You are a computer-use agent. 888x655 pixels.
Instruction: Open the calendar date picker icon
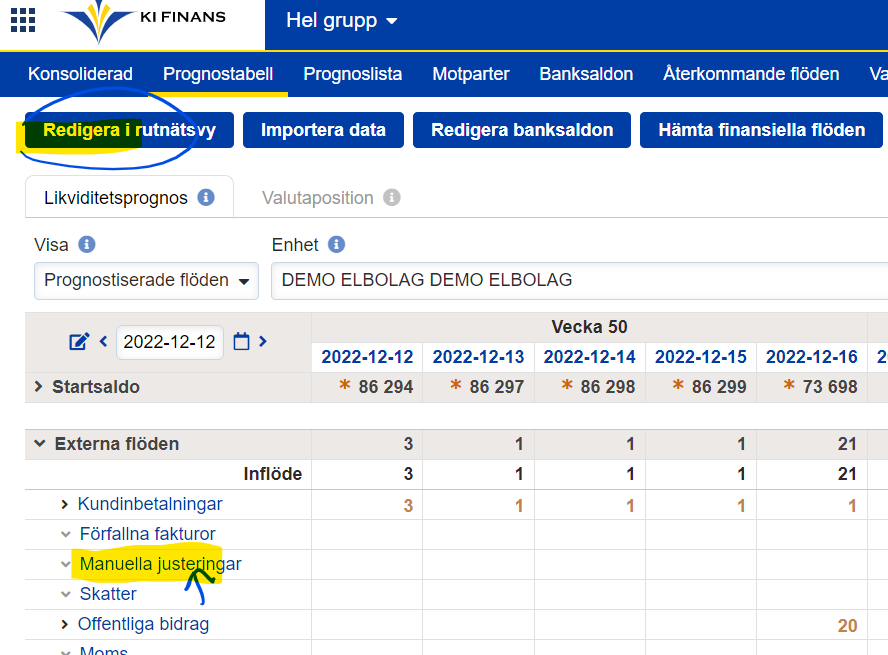point(241,342)
